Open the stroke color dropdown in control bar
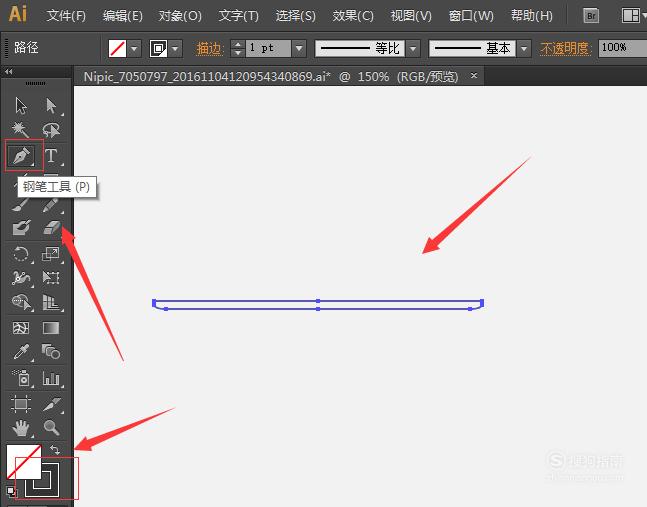Screen dimensions: 647x507 coord(175,49)
